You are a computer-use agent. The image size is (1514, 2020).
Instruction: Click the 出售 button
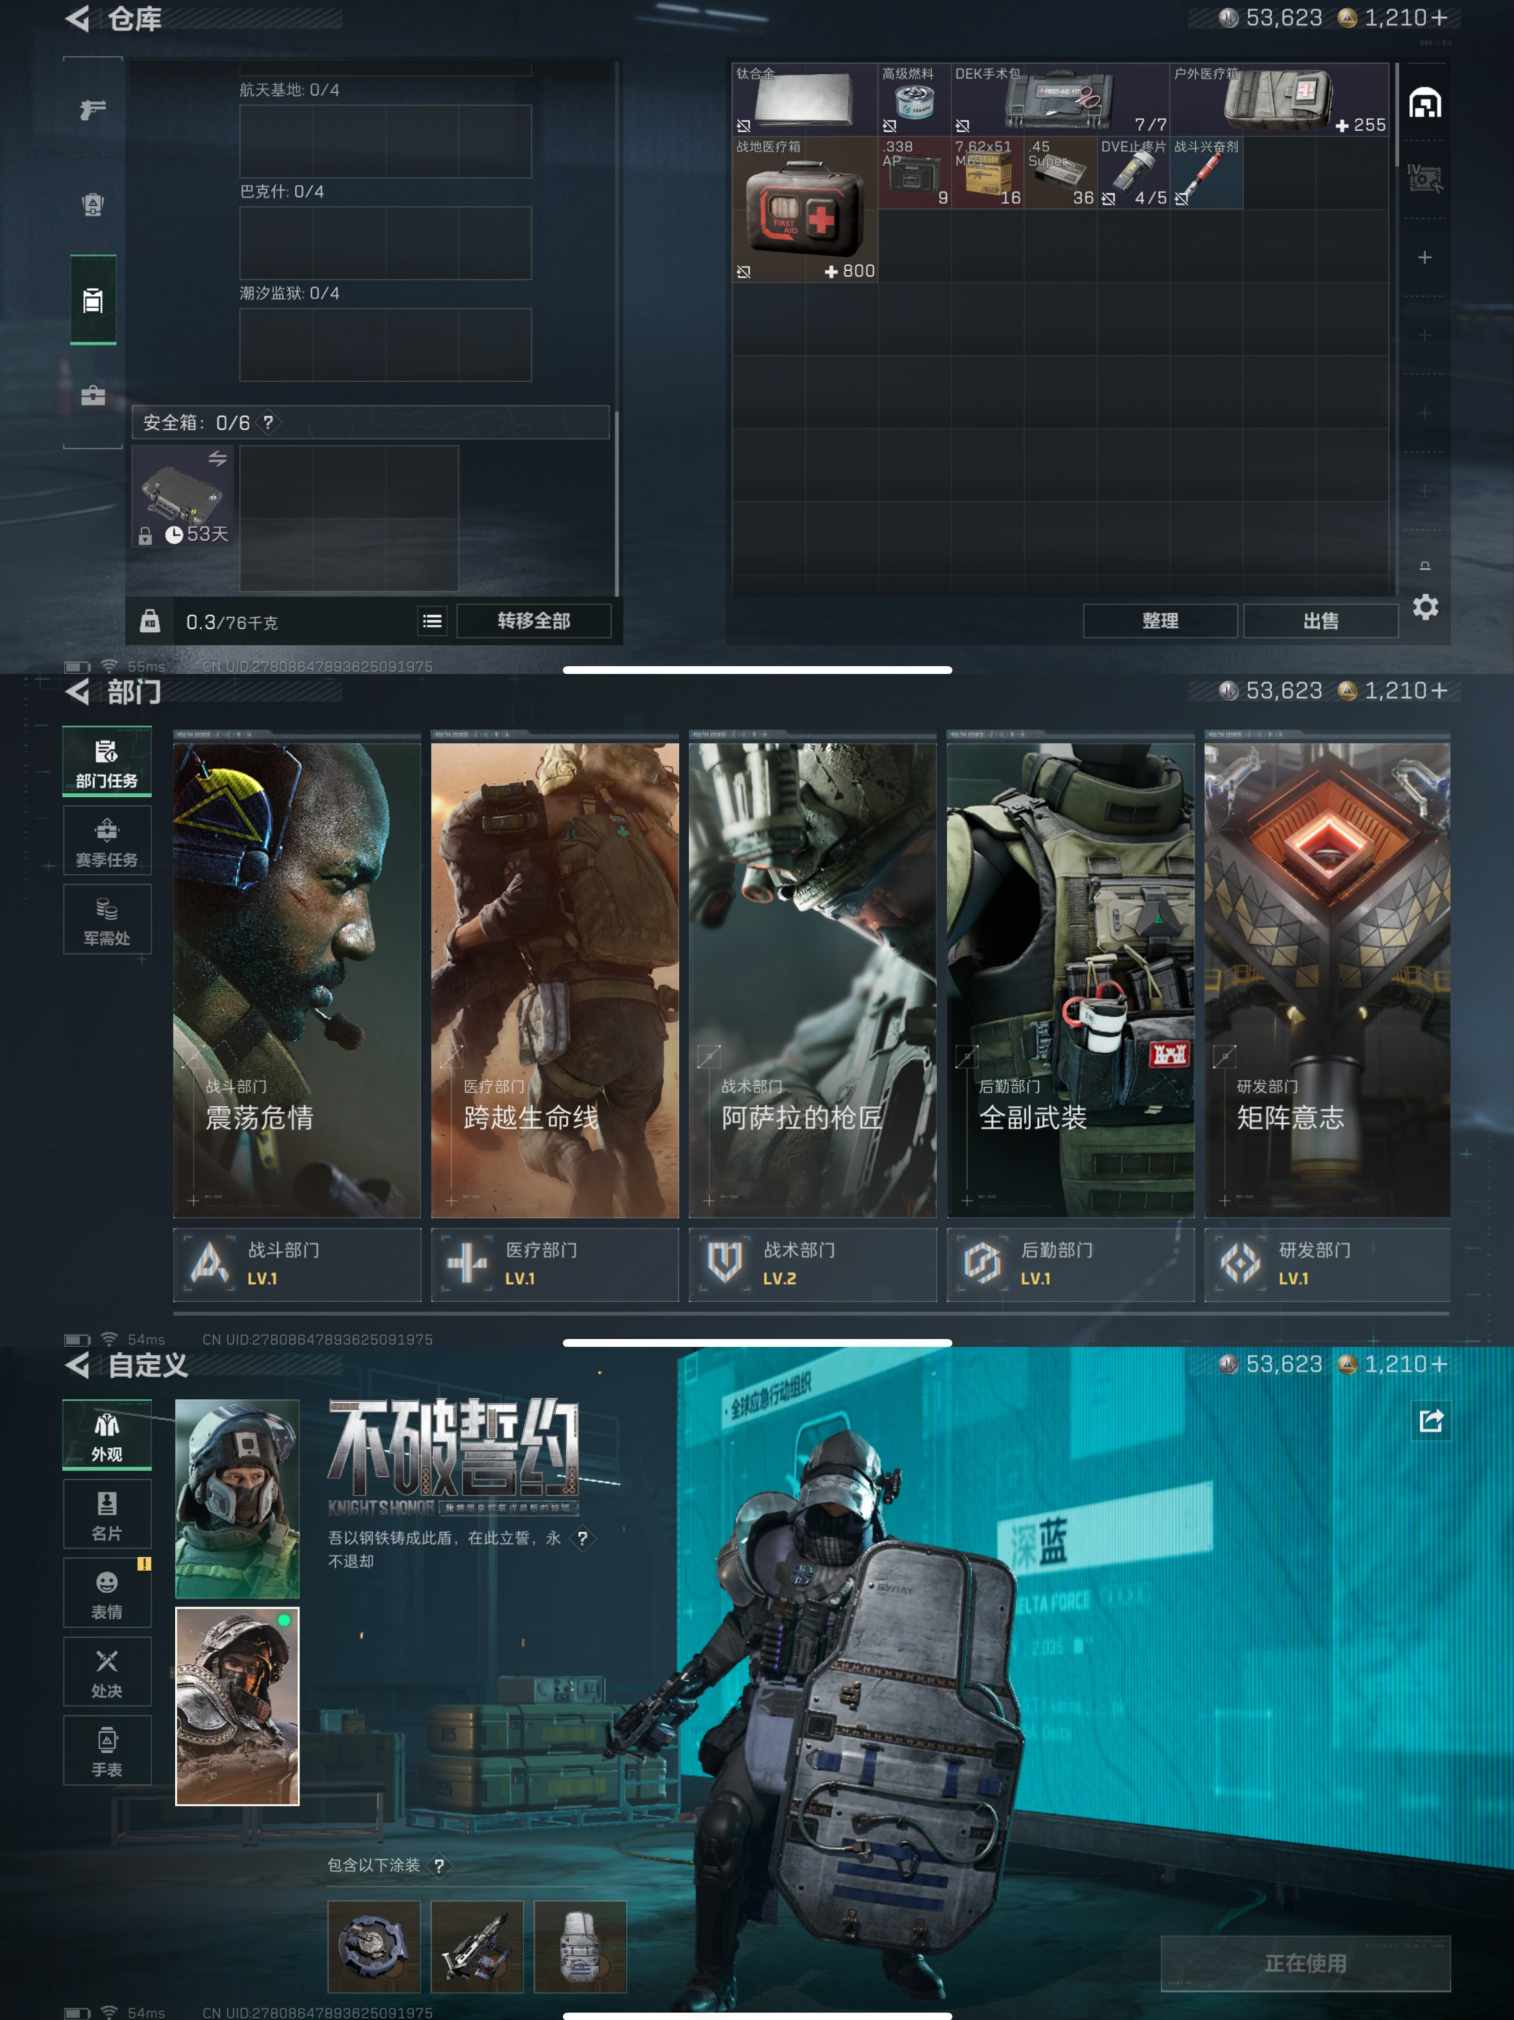pos(1320,621)
